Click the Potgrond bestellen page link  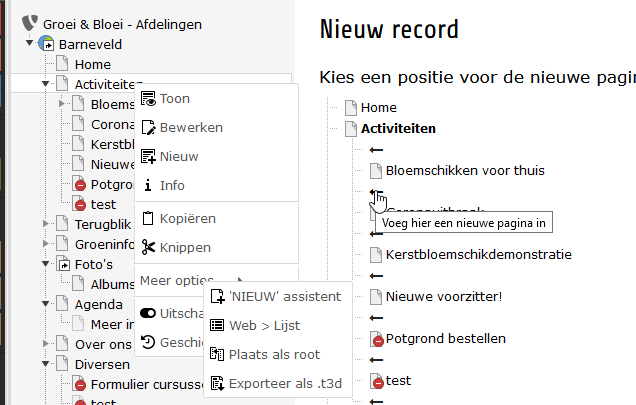(445, 339)
